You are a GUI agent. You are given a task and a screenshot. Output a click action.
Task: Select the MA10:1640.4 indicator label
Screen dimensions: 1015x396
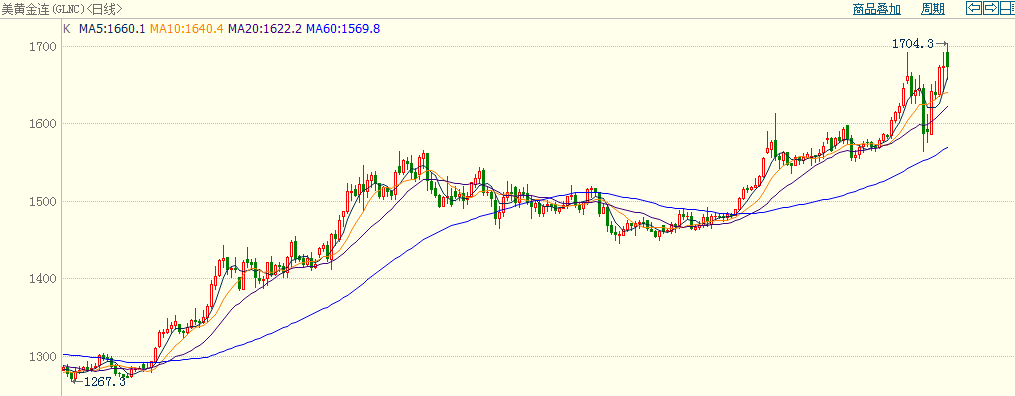click(186, 28)
